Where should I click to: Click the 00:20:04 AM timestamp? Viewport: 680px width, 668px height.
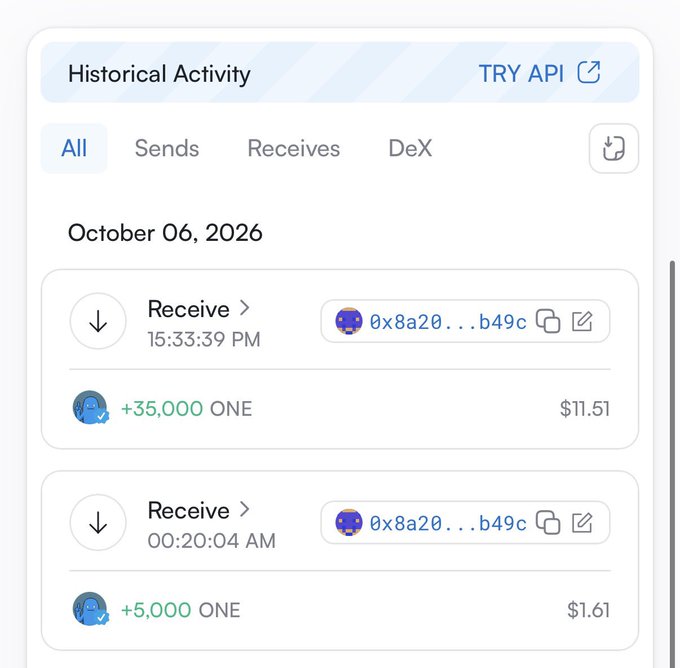pyautogui.click(x=212, y=540)
